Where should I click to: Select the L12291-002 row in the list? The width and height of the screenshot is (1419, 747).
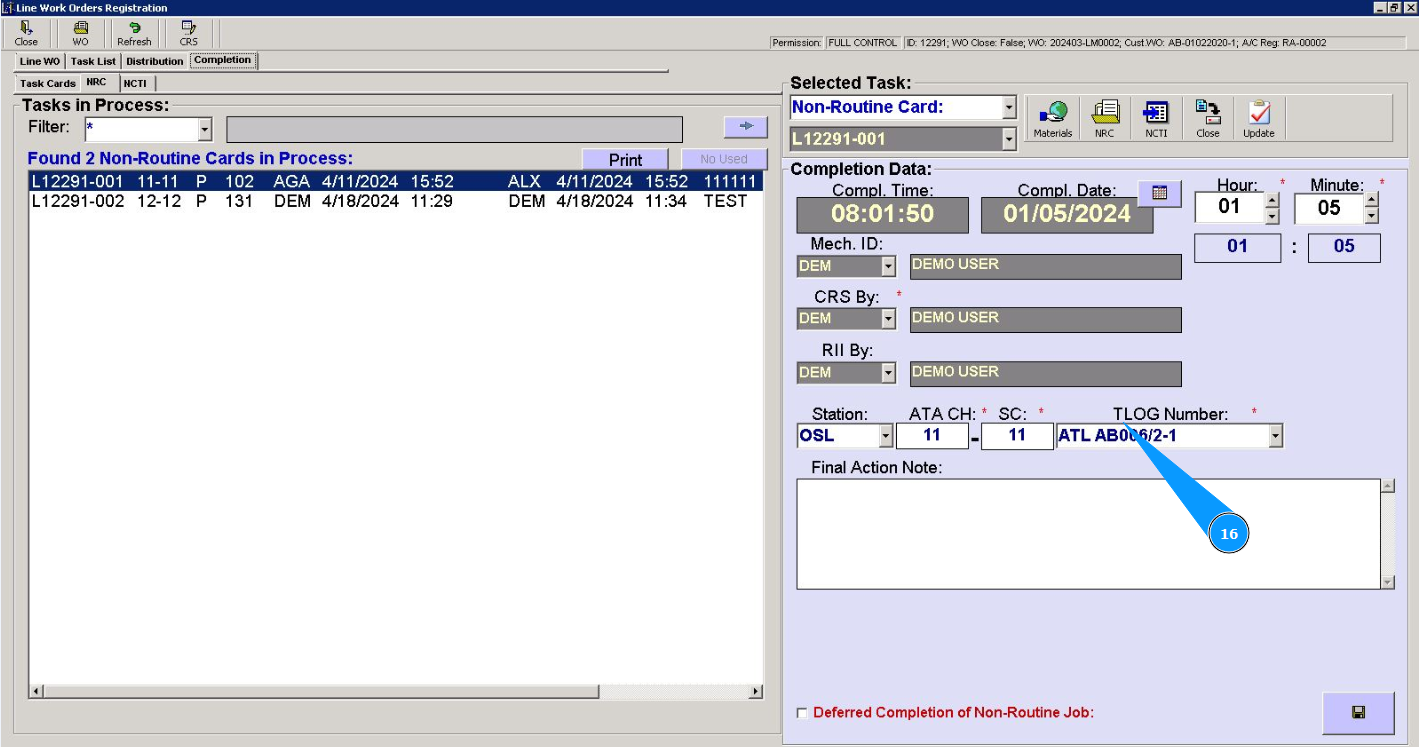pyautogui.click(x=390, y=201)
